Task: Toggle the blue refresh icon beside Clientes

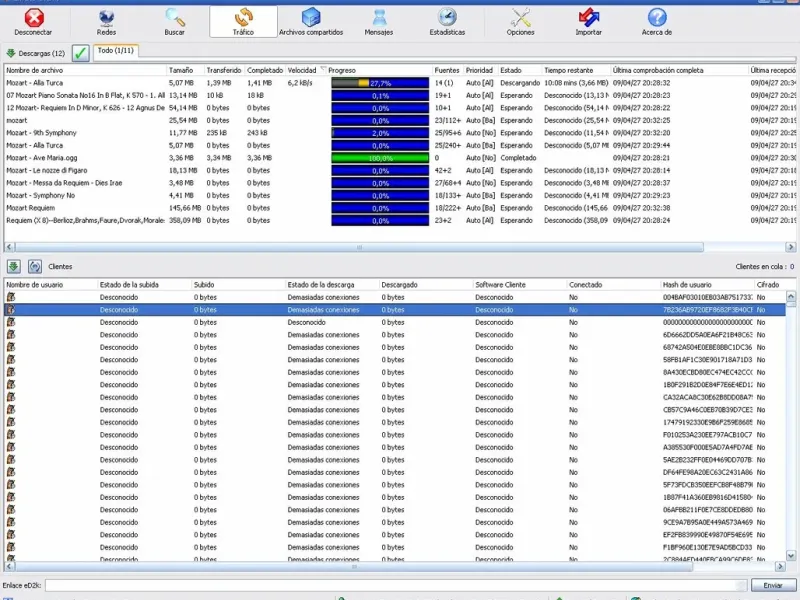Action: click(x=35, y=267)
